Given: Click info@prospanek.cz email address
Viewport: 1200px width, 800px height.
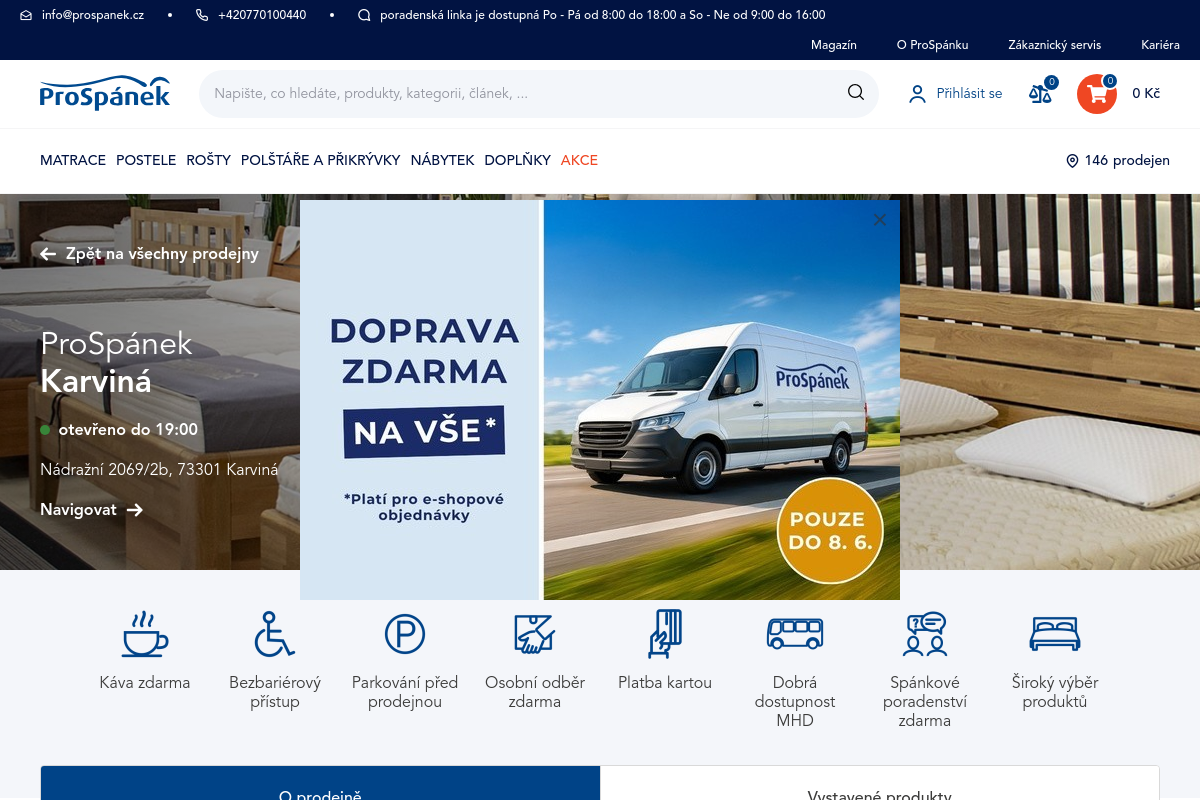Looking at the screenshot, I should [93, 15].
